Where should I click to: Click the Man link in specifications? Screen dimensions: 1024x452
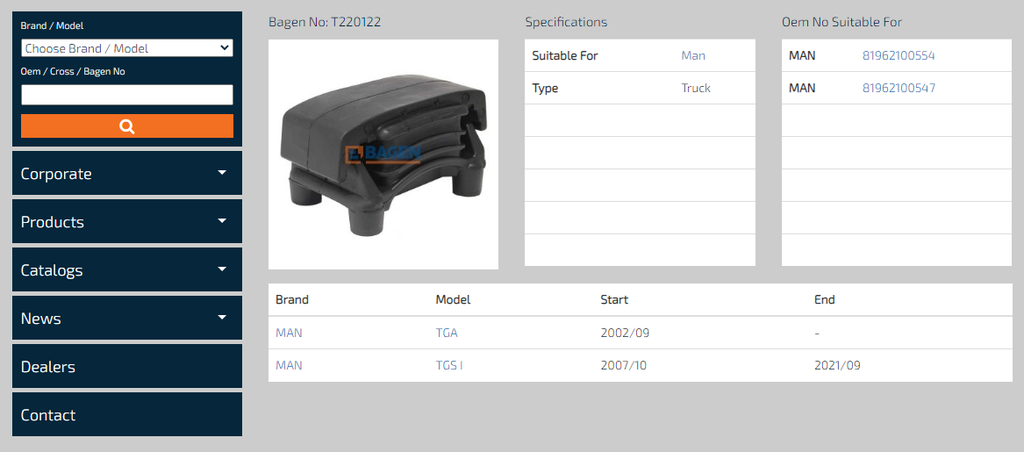(x=693, y=56)
